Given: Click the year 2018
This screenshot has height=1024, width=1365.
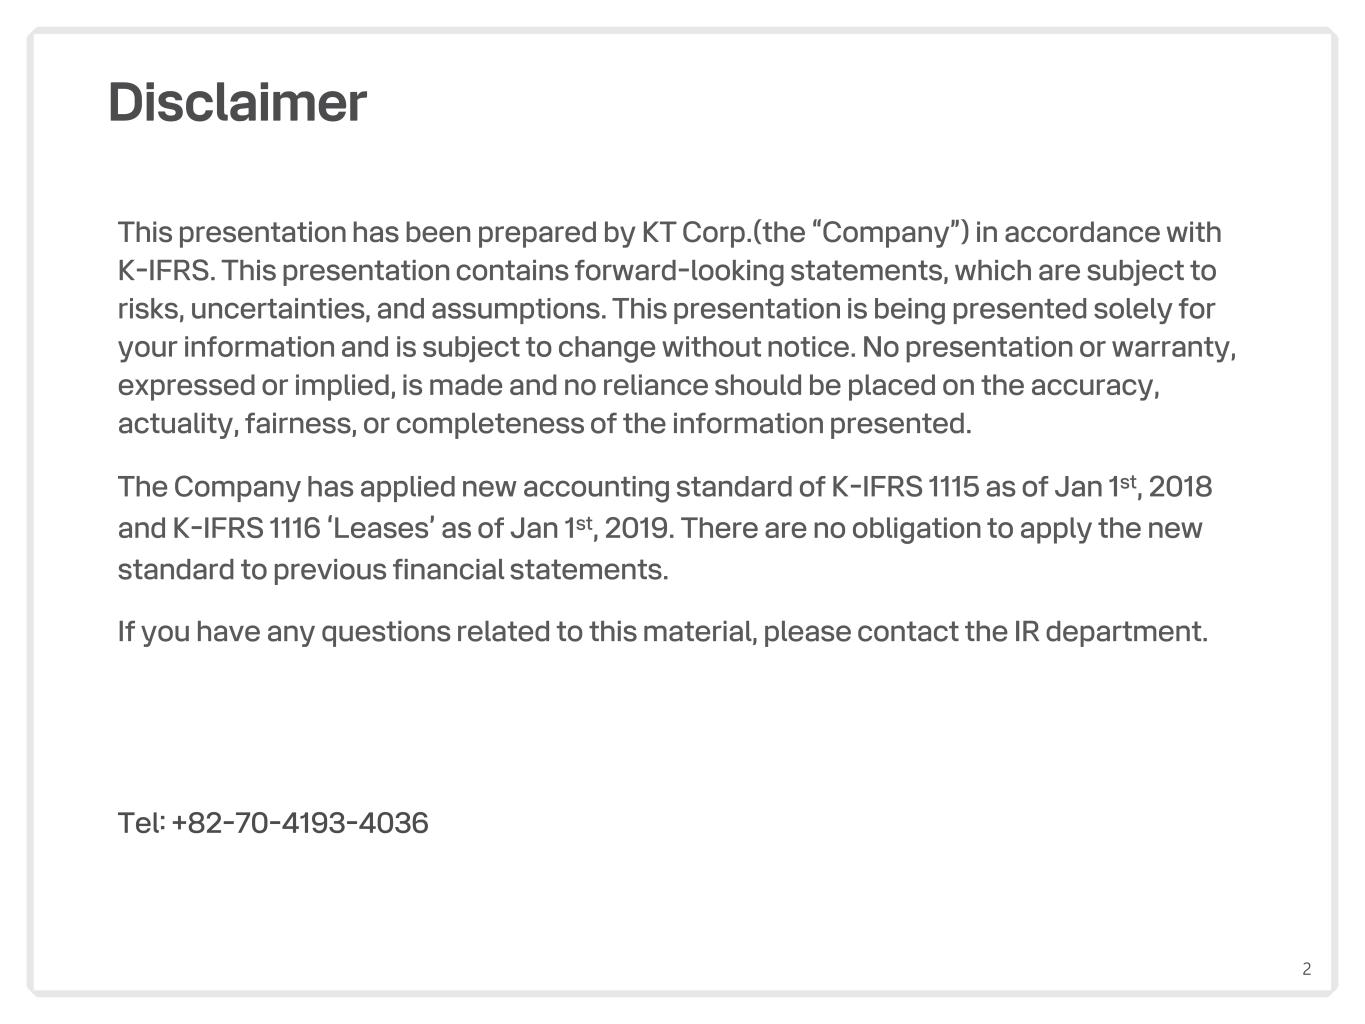Looking at the screenshot, I should [x=1180, y=487].
